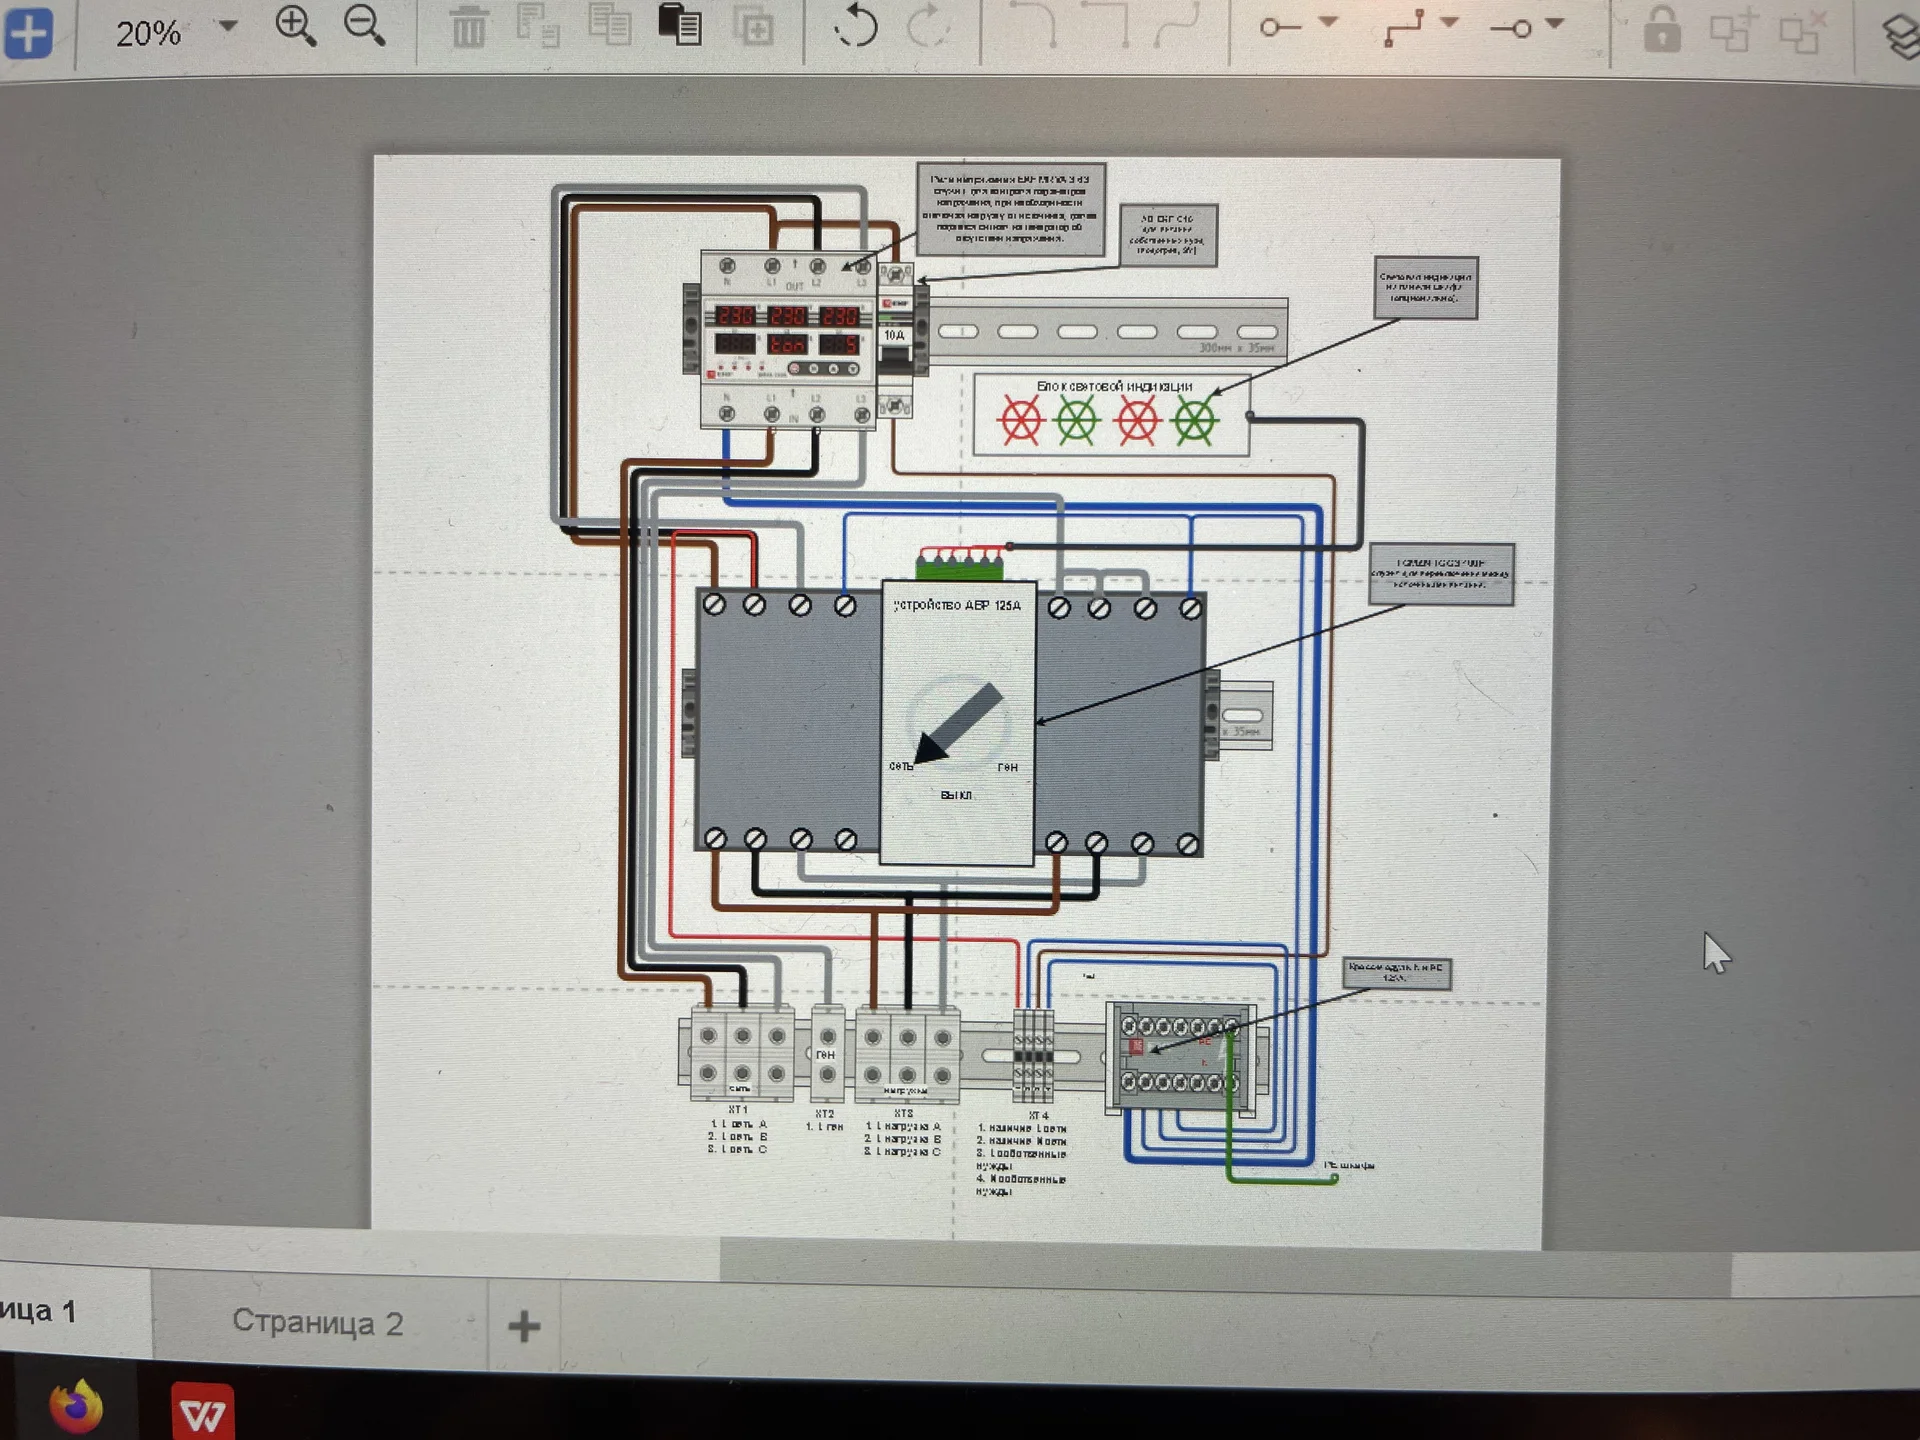Select the 'устройство АВР 125А' label

957,605
